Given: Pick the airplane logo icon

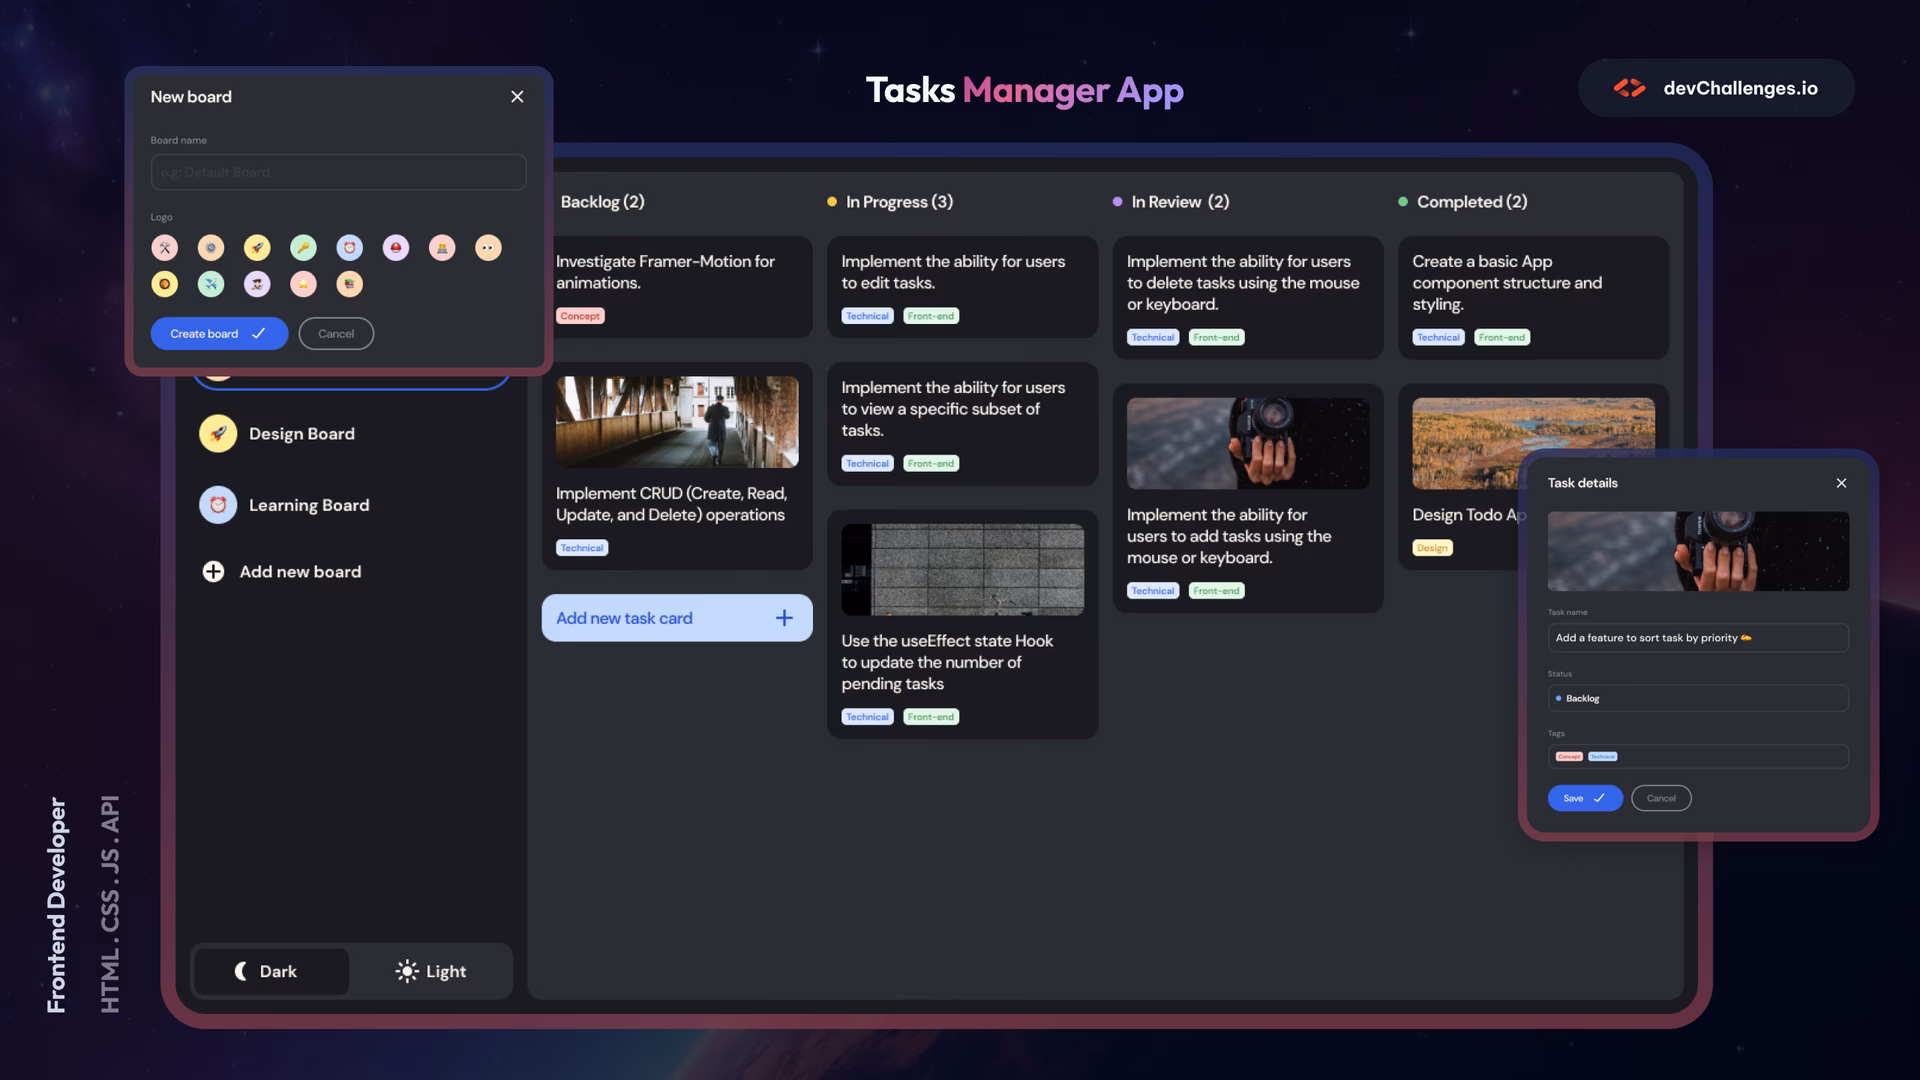Looking at the screenshot, I should [x=211, y=285].
